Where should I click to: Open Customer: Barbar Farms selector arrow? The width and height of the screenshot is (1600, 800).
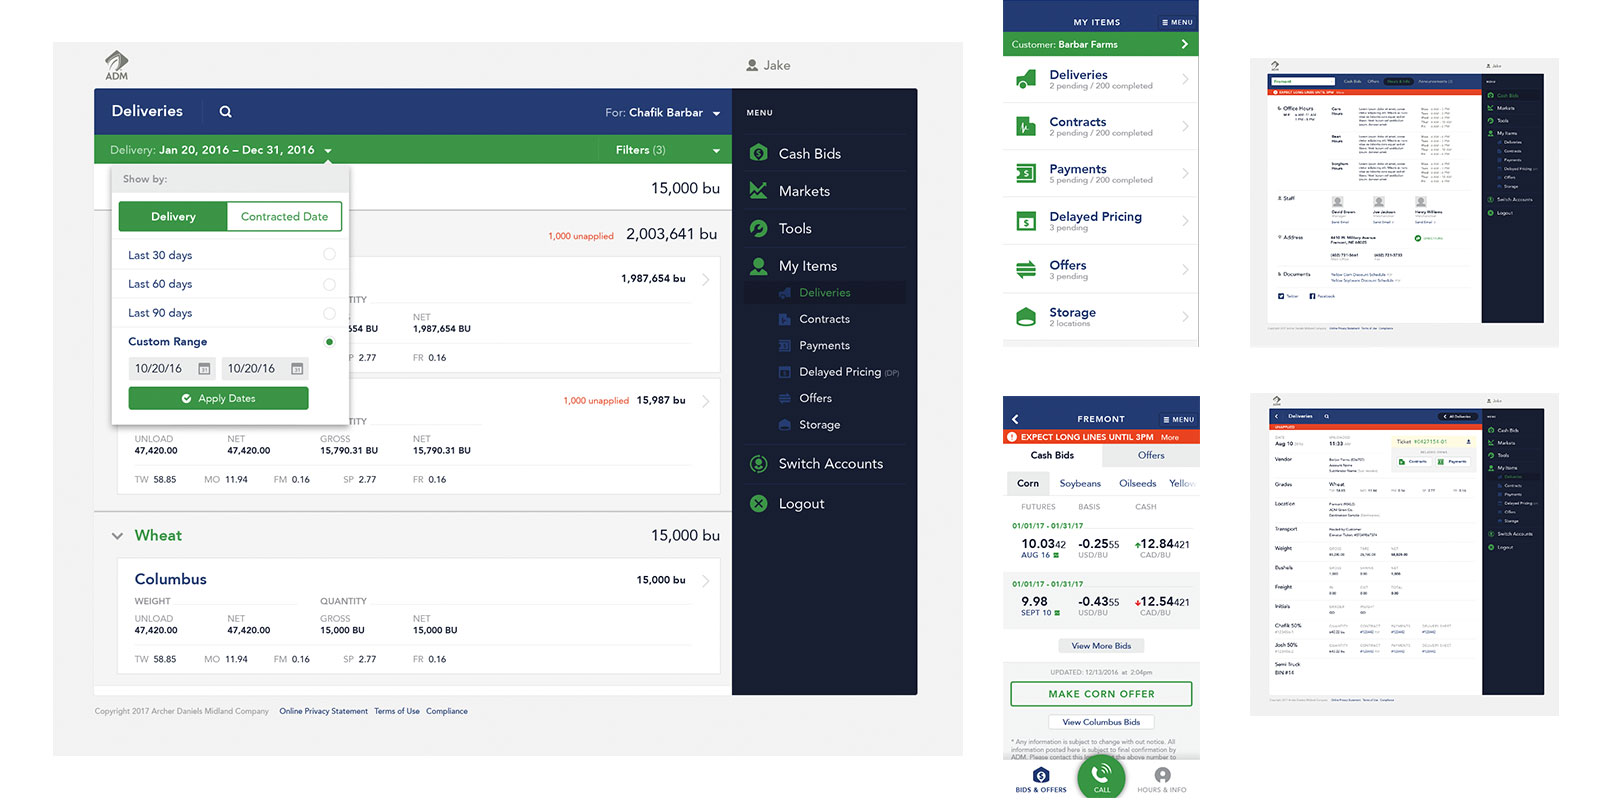[x=1185, y=44]
